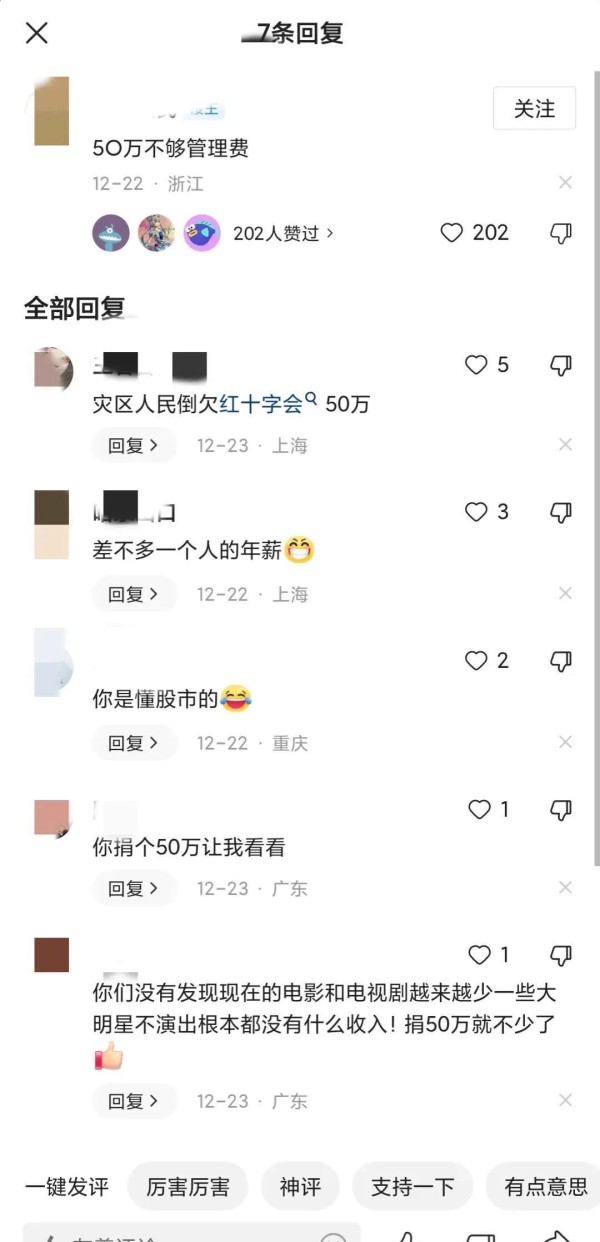This screenshot has width=600, height=1242.
Task: Dislike the 灾区人民倒欠红十字会 reply
Action: point(561,366)
